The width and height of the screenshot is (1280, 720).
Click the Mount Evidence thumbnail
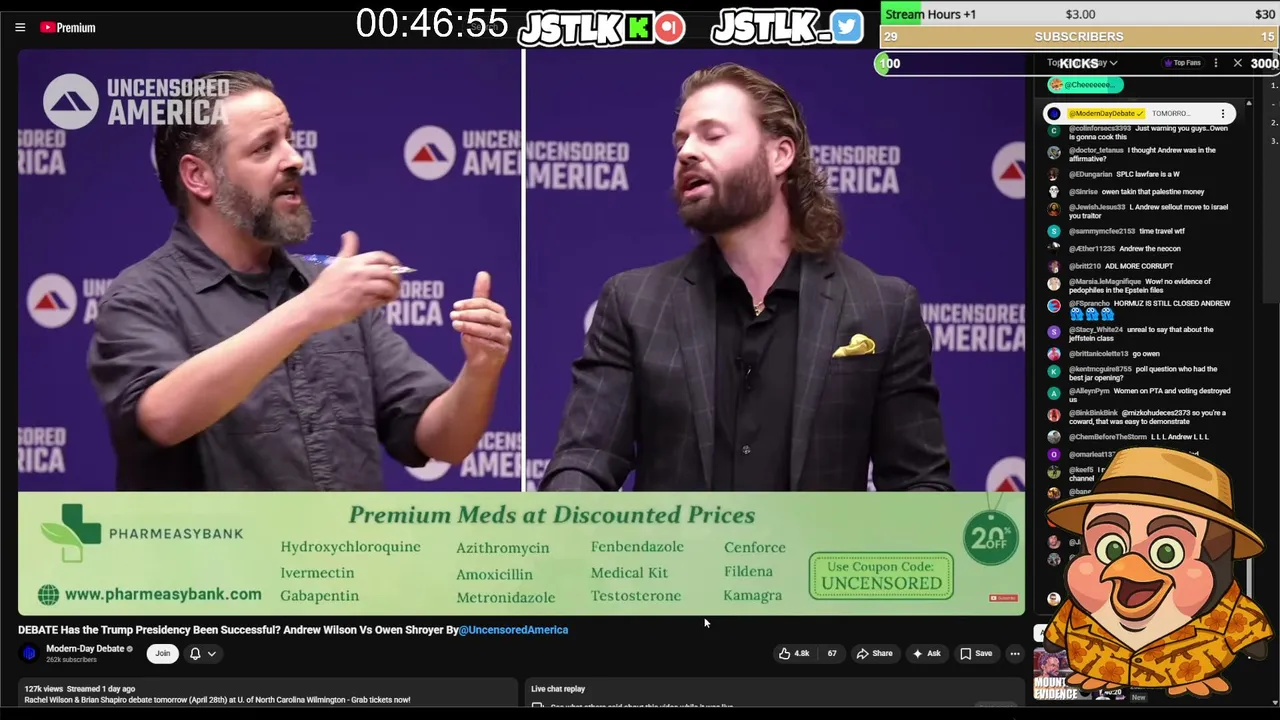click(1056, 675)
